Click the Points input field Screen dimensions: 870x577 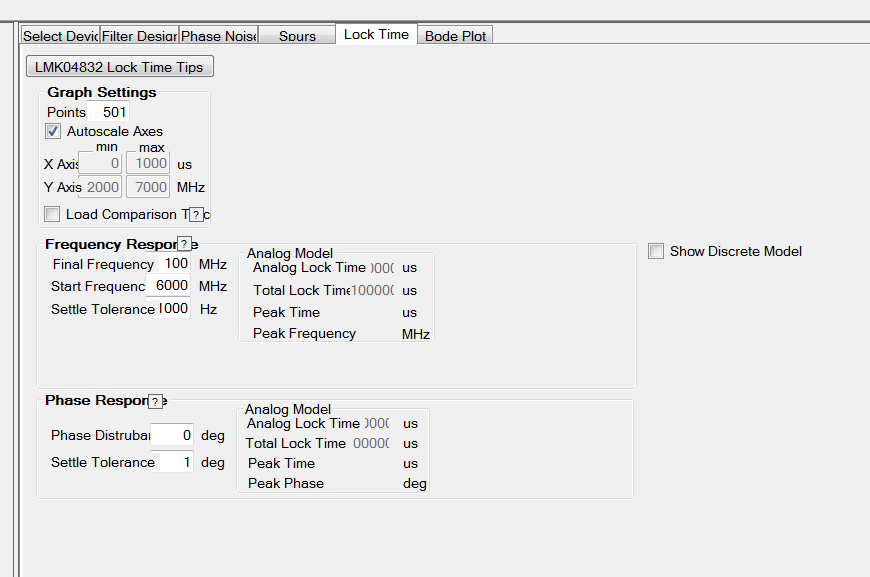point(108,112)
